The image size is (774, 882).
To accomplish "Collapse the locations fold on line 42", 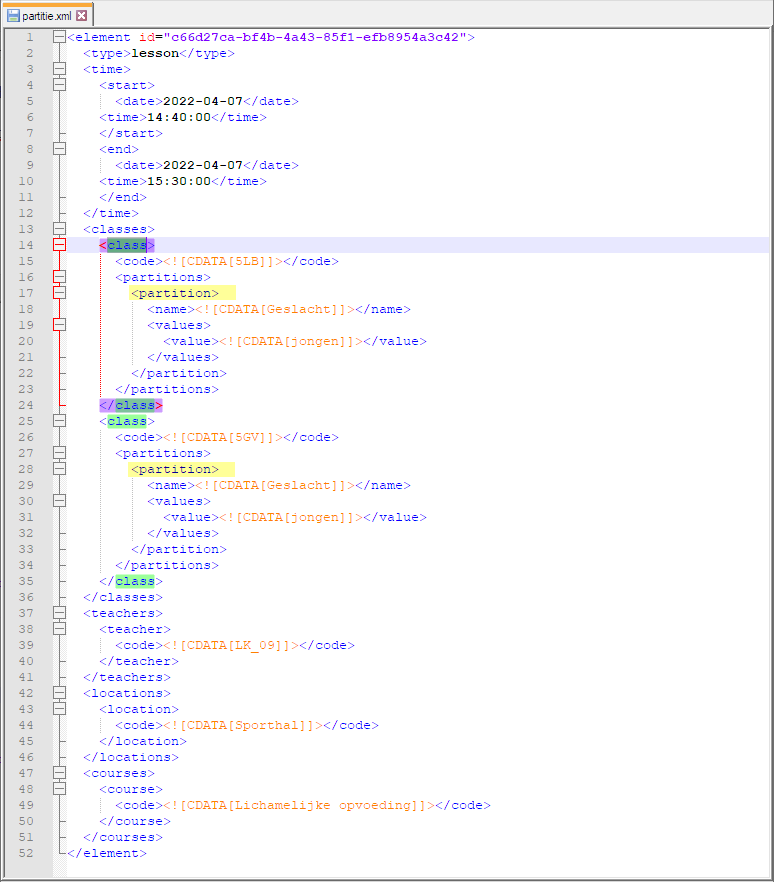I will coord(59,693).
